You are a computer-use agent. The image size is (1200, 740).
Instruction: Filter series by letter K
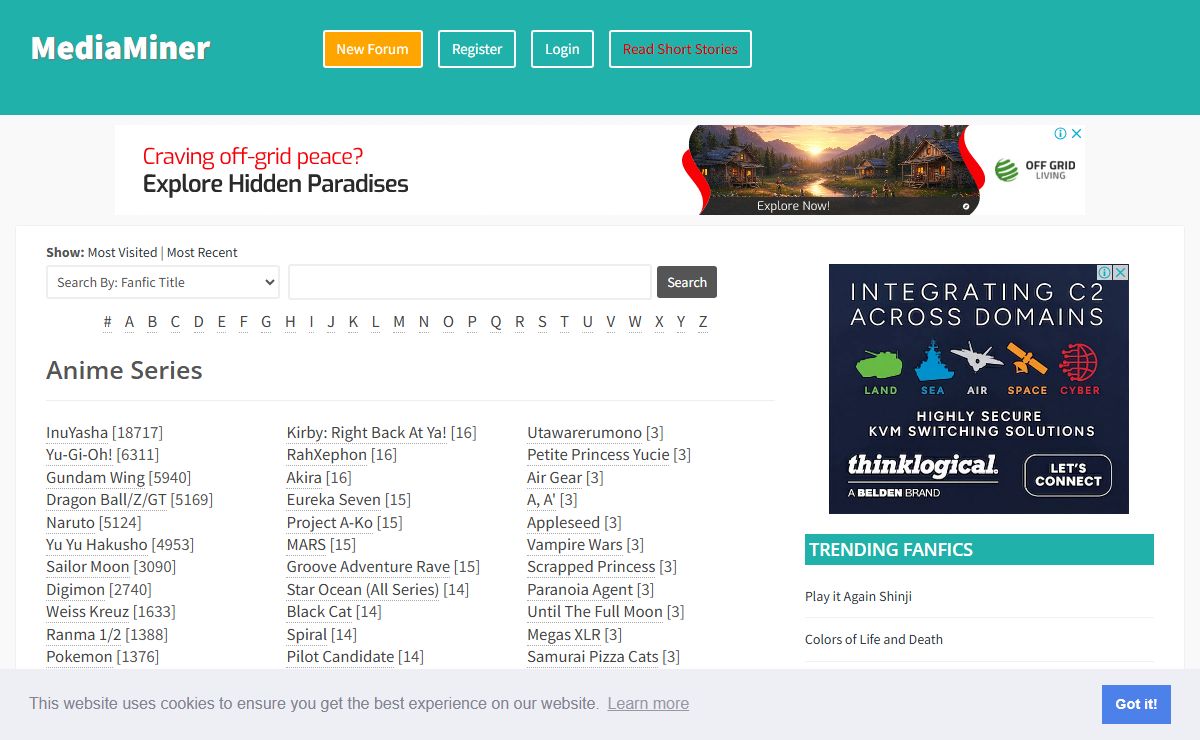[x=353, y=322]
